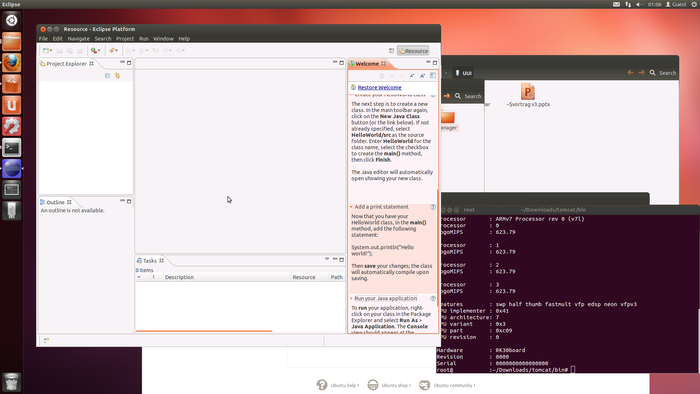Click the Path column header in Tasks
700x394 pixels.
coord(337,277)
